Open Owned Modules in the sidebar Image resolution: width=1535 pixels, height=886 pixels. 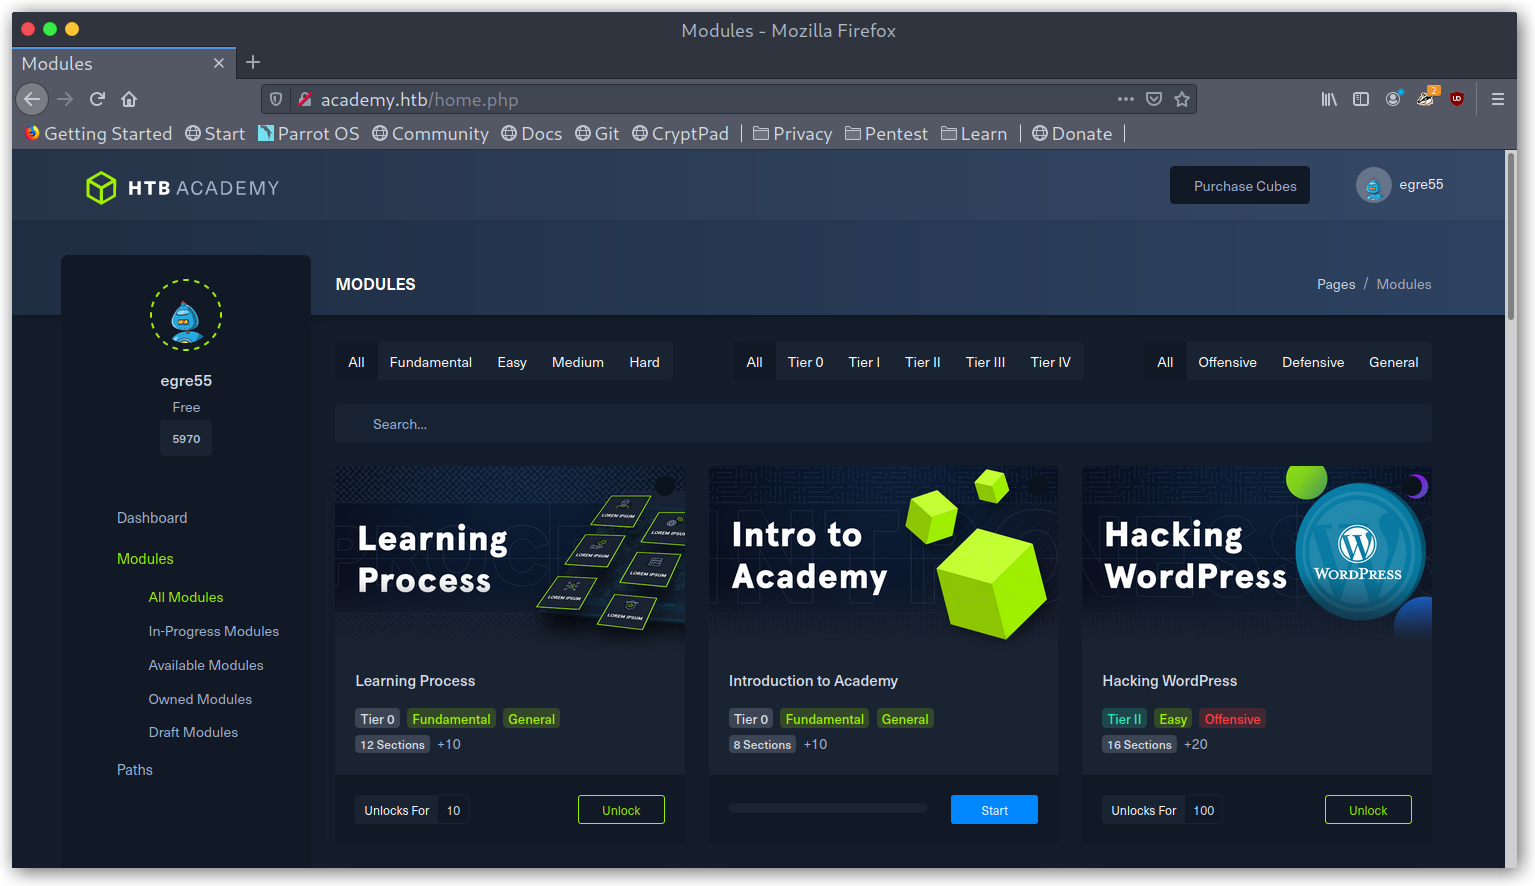[200, 699]
